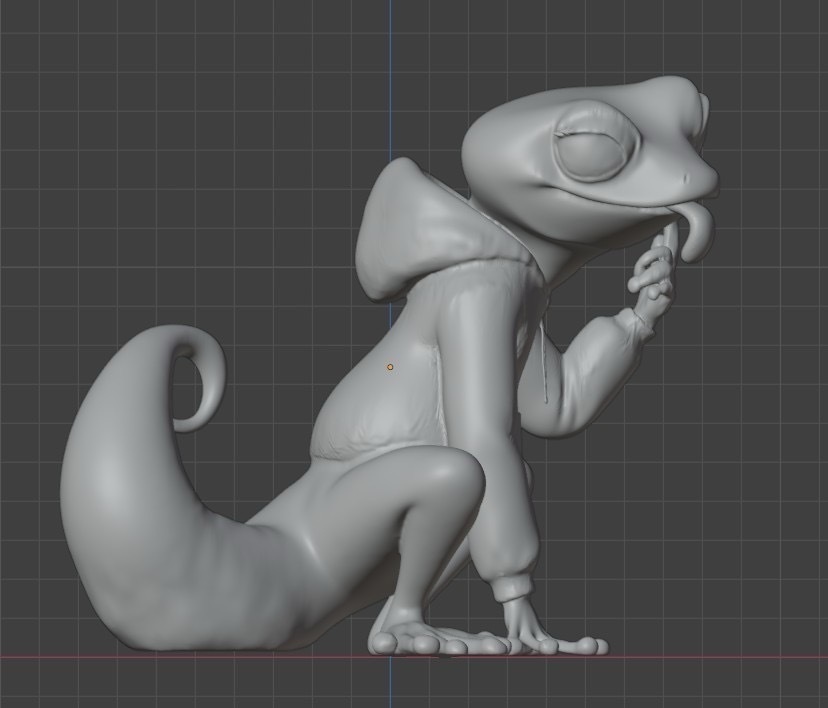Click an empty grid area left of model
Viewport: 828px width, 708px height.
100,200
